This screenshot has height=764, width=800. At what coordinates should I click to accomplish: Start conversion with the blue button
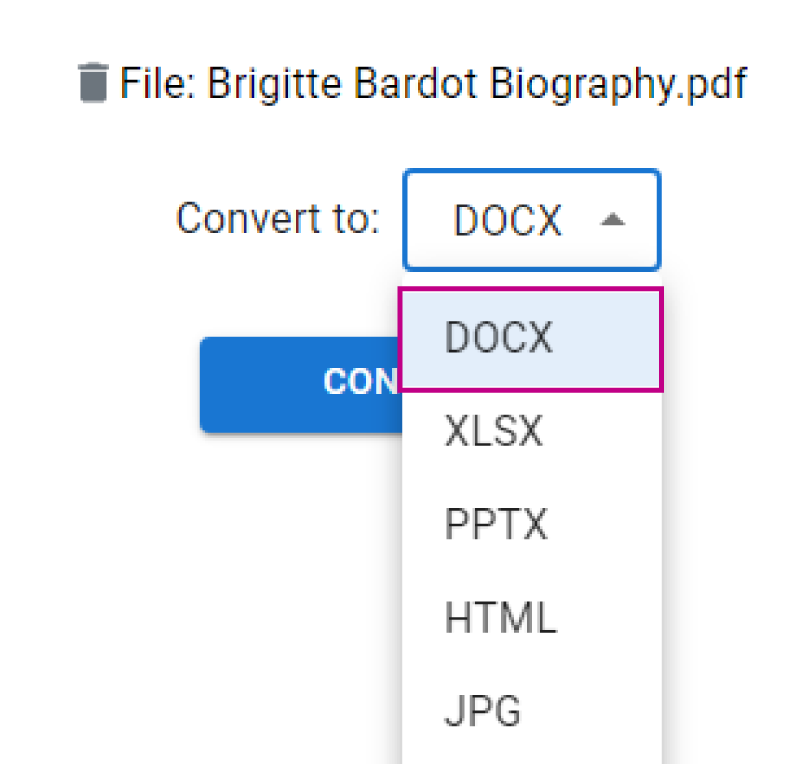pos(300,385)
